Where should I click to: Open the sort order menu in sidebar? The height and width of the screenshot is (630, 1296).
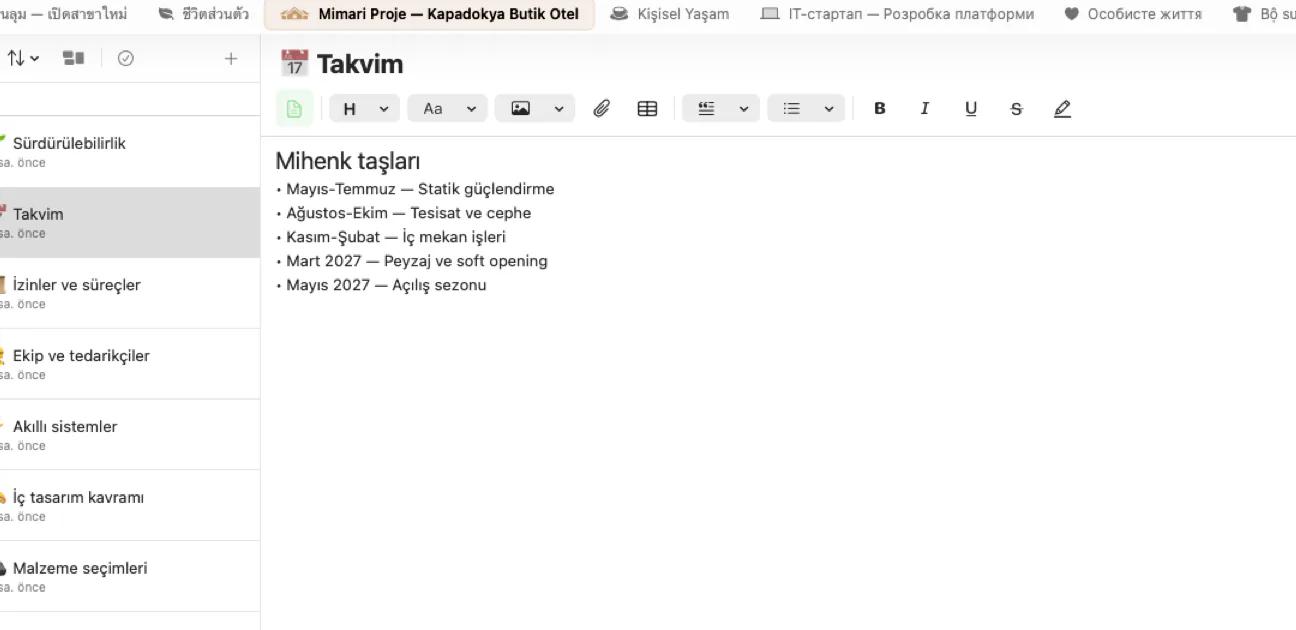click(23, 58)
